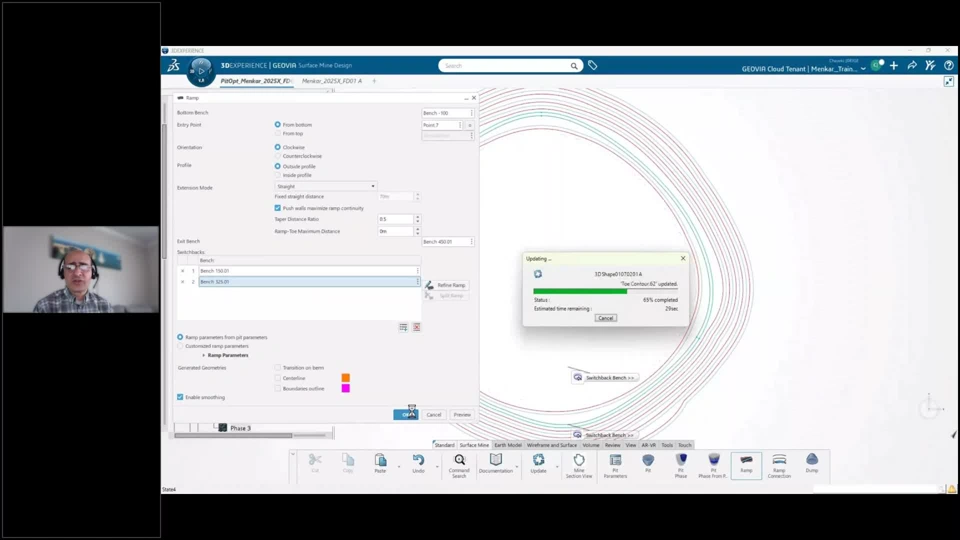Toggle Enable smoothing checkbox
960x540 pixels.
[x=180, y=397]
